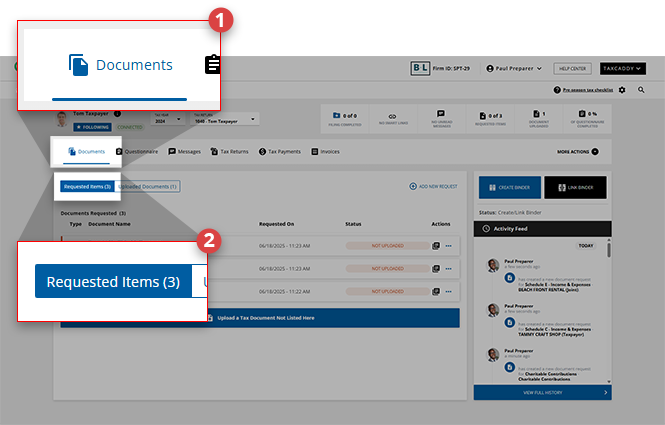665x425 pixels.
Task: Click the More Actions circle icon
Action: coord(595,151)
